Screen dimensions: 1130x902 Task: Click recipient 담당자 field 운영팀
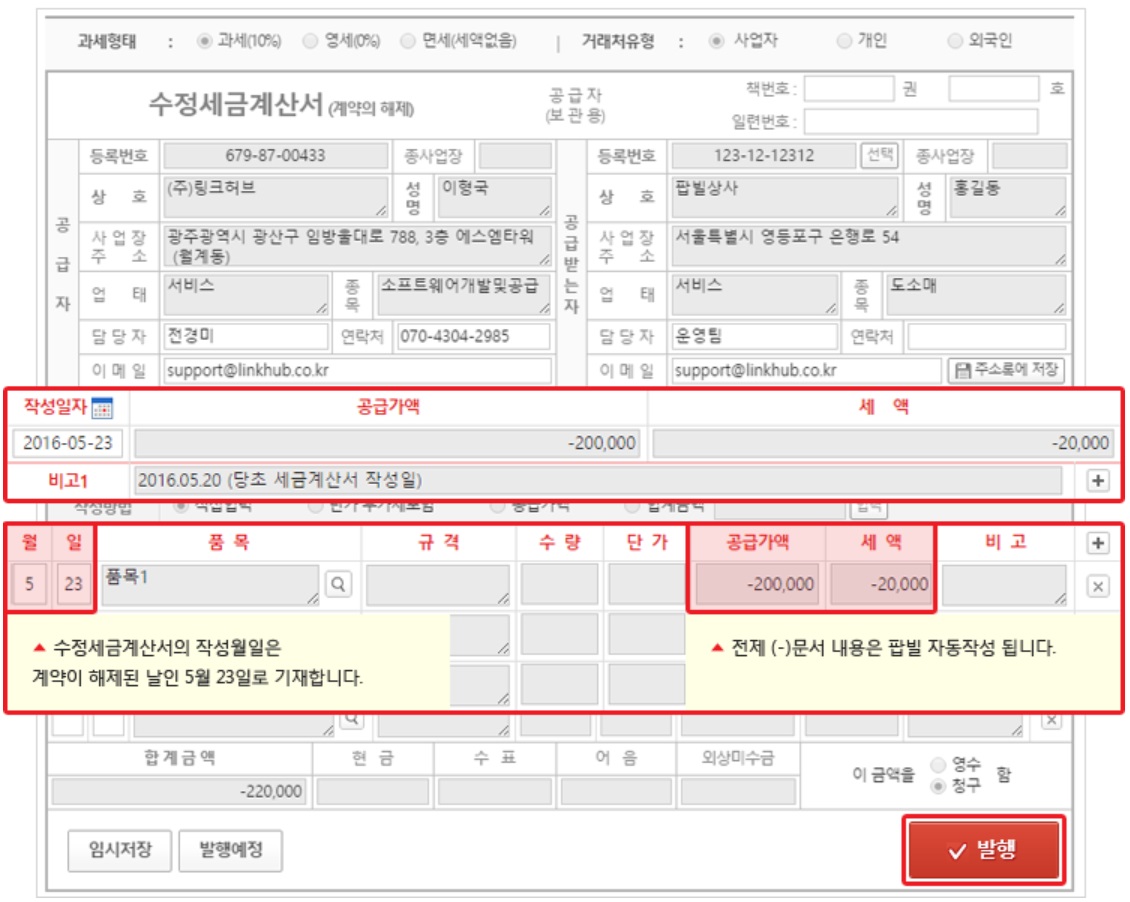[x=755, y=336]
